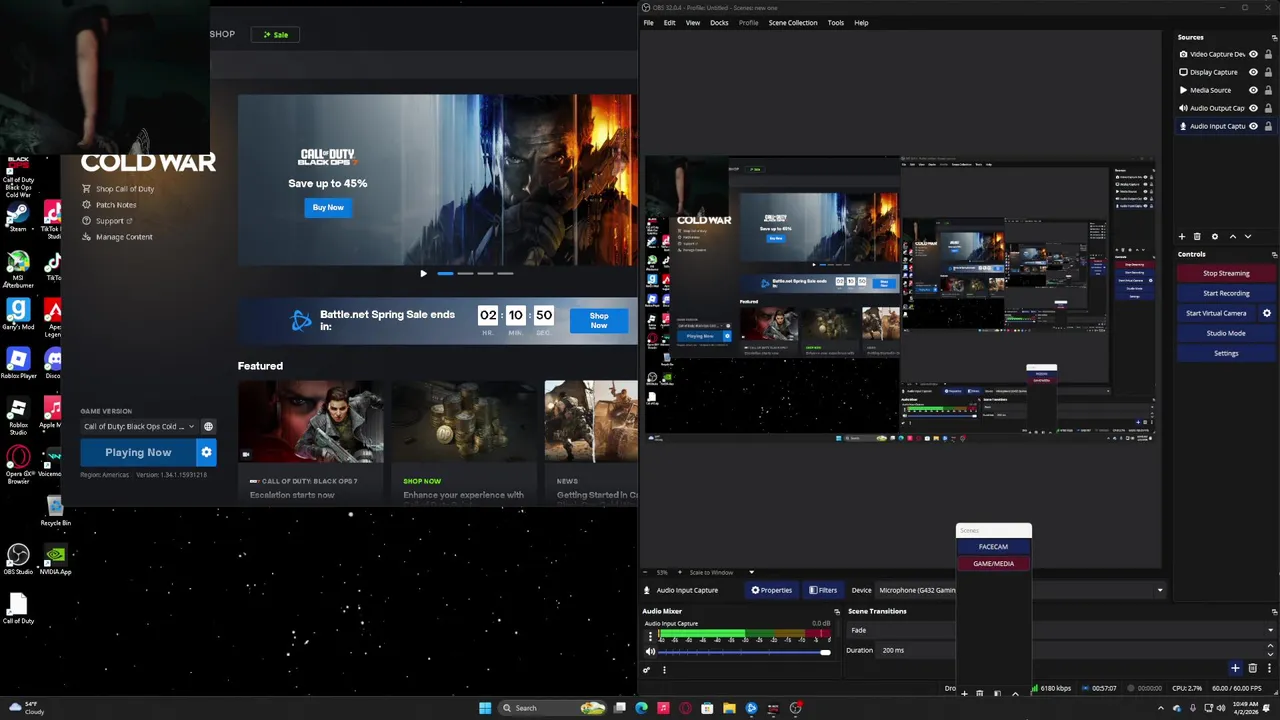Open the OBS View menu

(692, 22)
